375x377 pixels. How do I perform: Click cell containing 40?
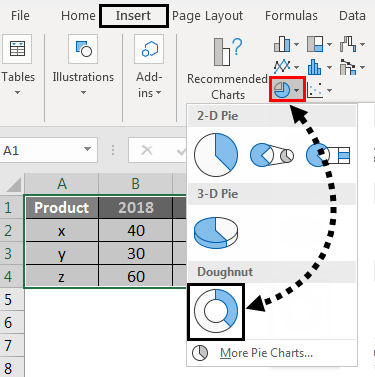click(136, 231)
